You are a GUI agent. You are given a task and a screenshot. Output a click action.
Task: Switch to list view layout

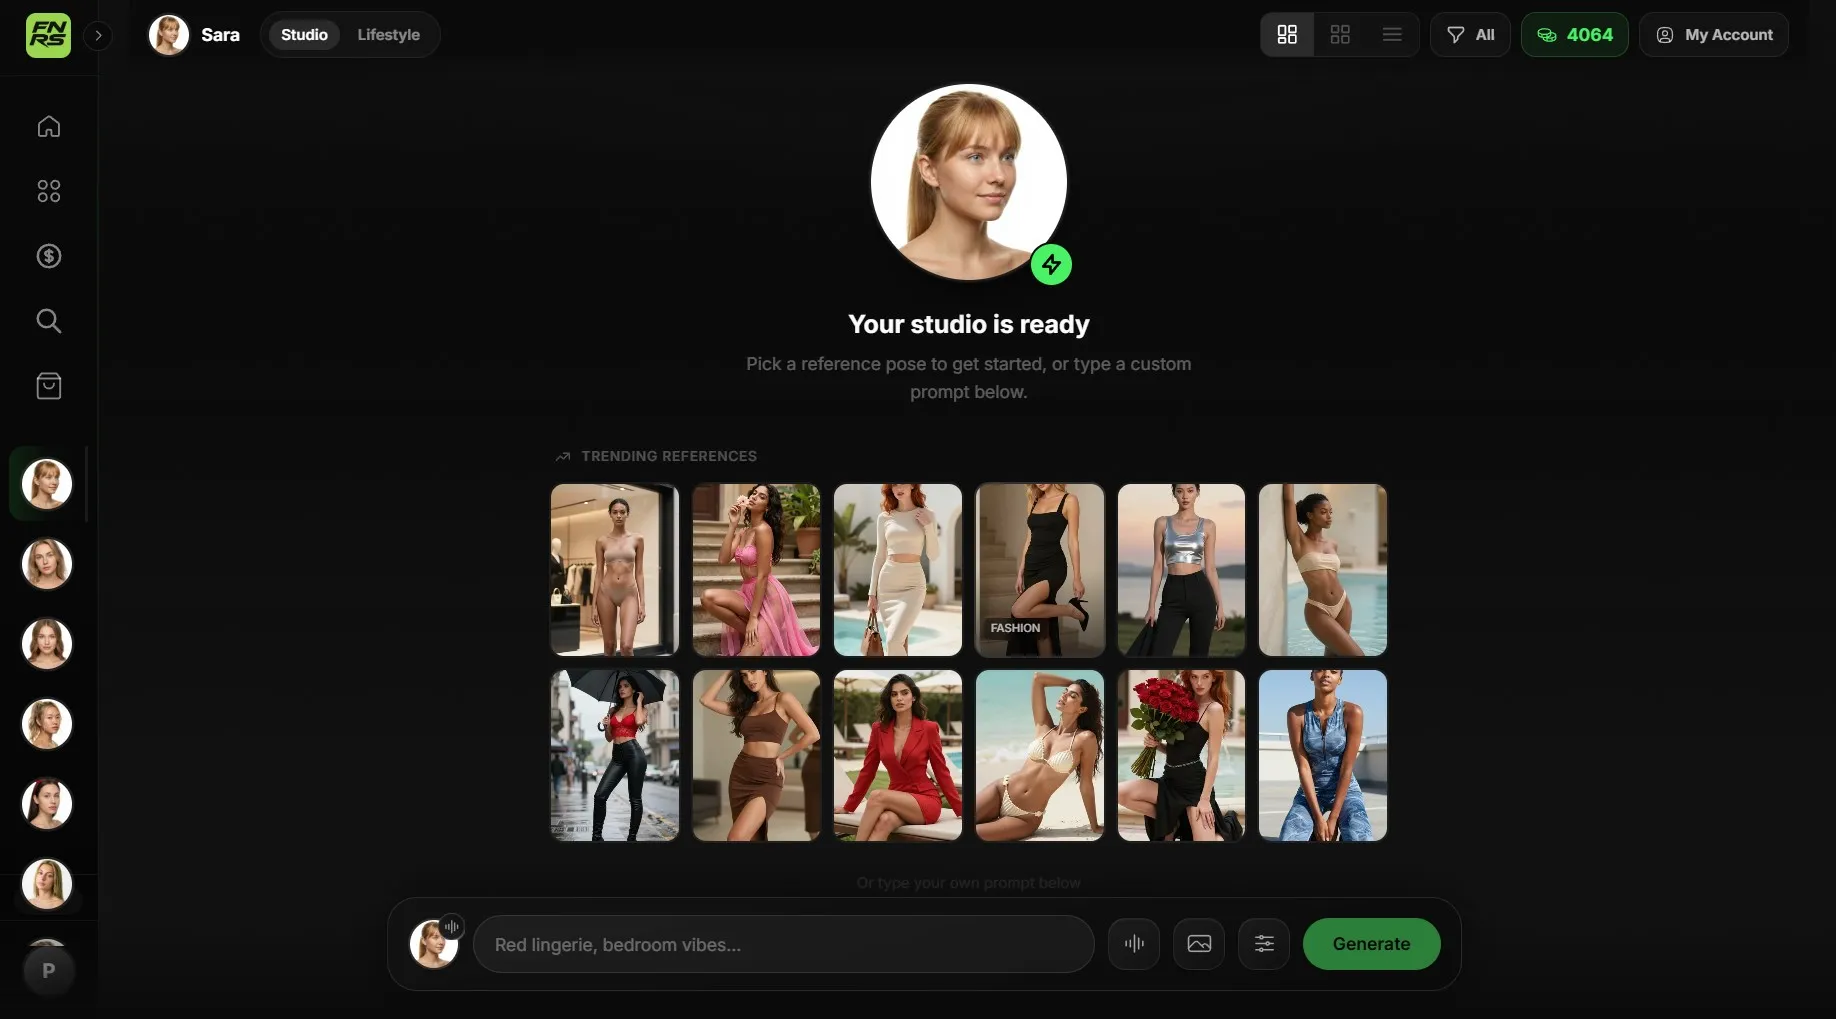pos(1392,35)
